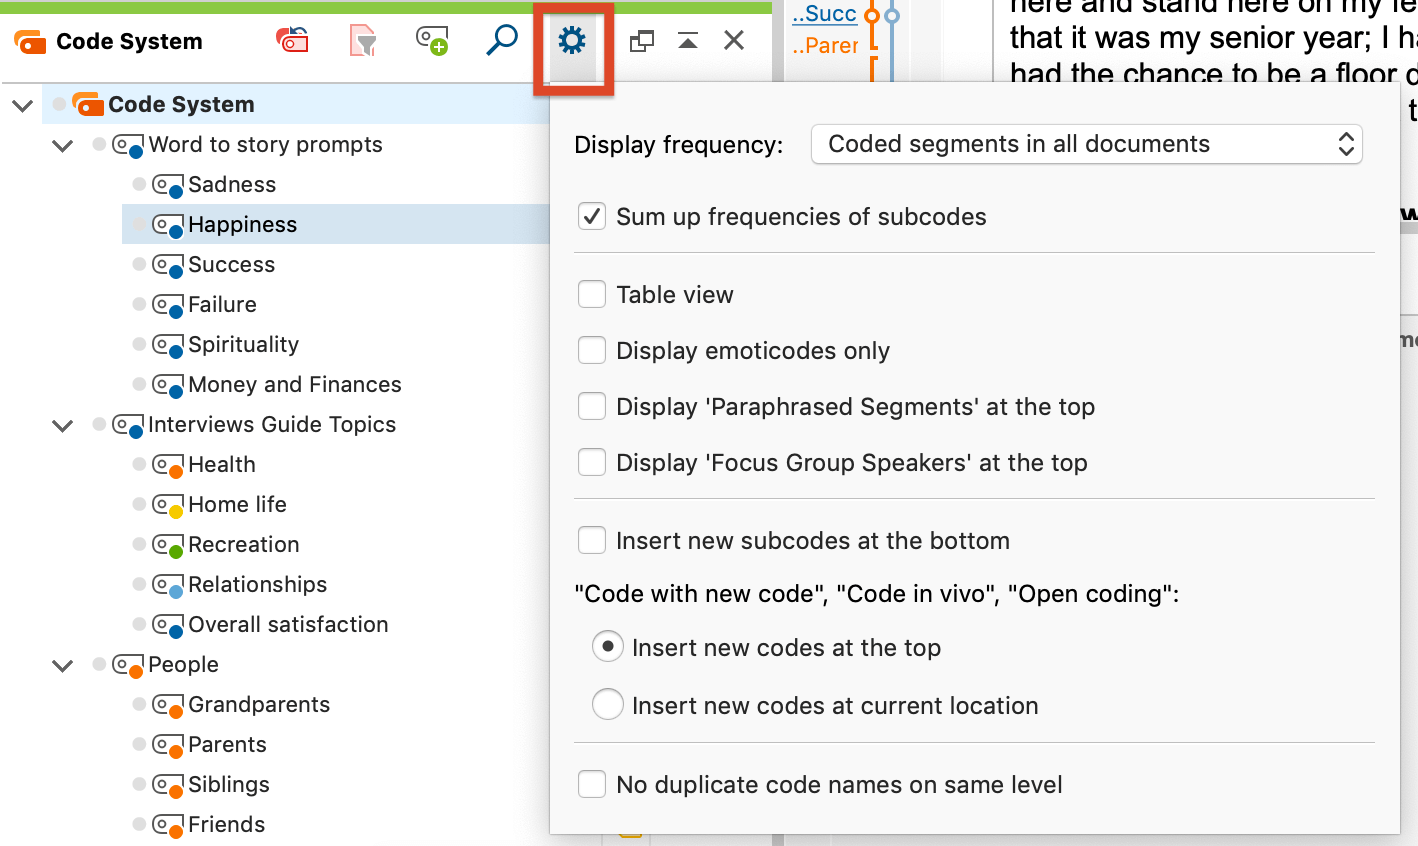Screen dimensions: 1418x846
Task: Select the Overall satisfaction code
Action: (287, 625)
